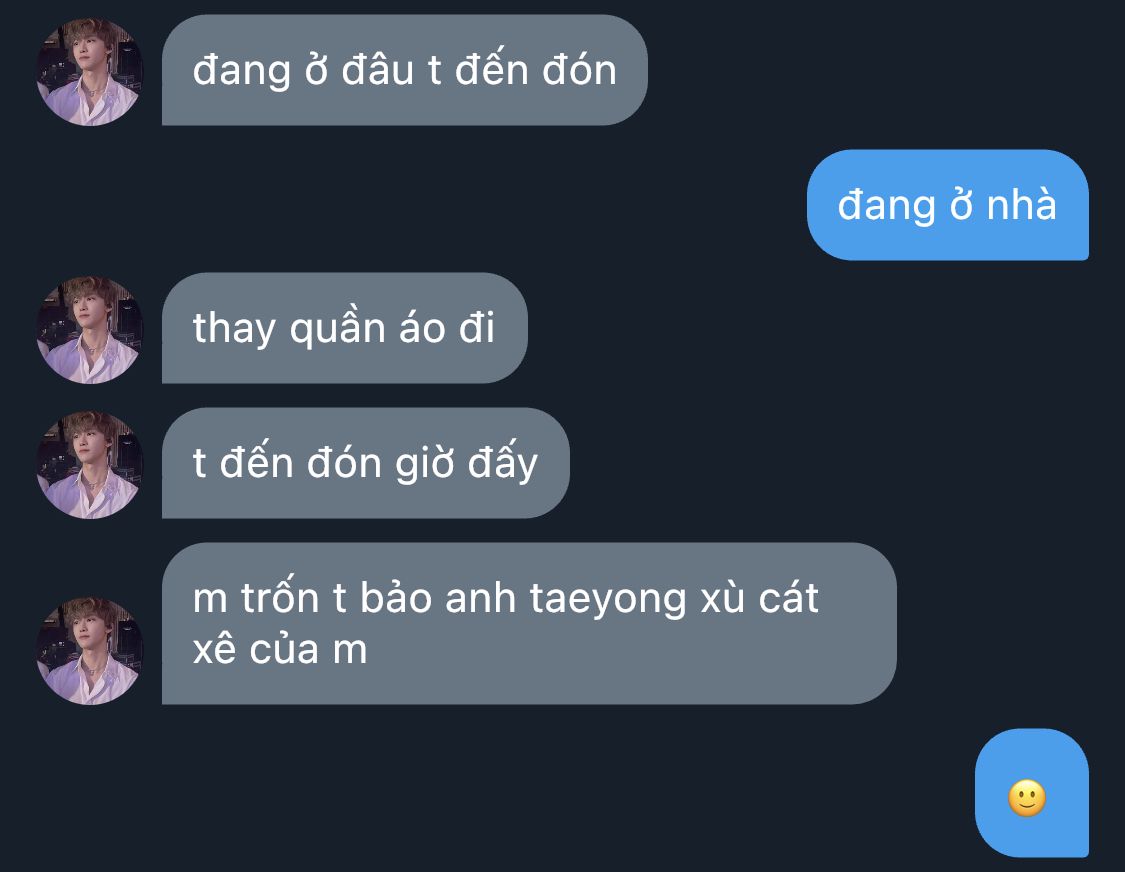
Task: Tap profile picture next to "thay quần áo đi"
Action: (x=90, y=329)
